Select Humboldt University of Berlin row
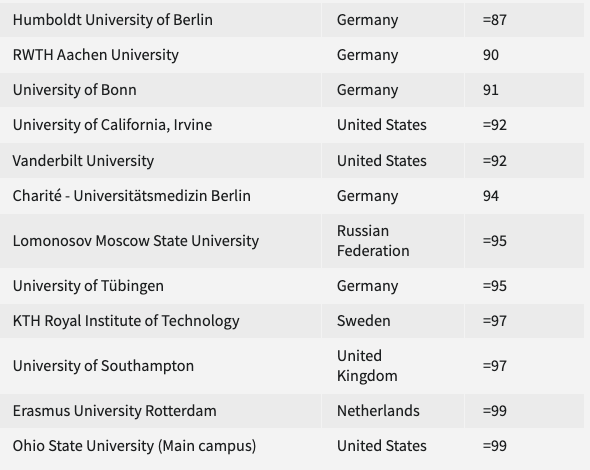The height and width of the screenshot is (470, 590). click(x=292, y=20)
